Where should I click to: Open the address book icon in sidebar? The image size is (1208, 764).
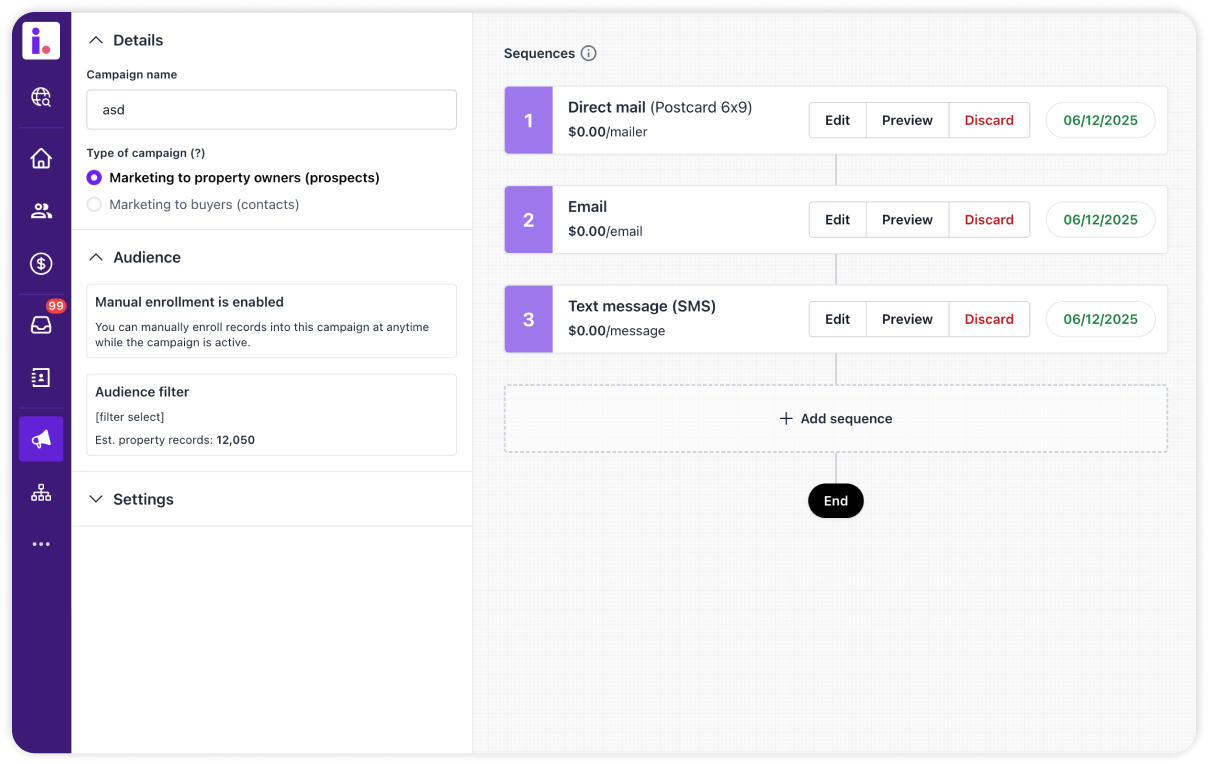tap(41, 378)
